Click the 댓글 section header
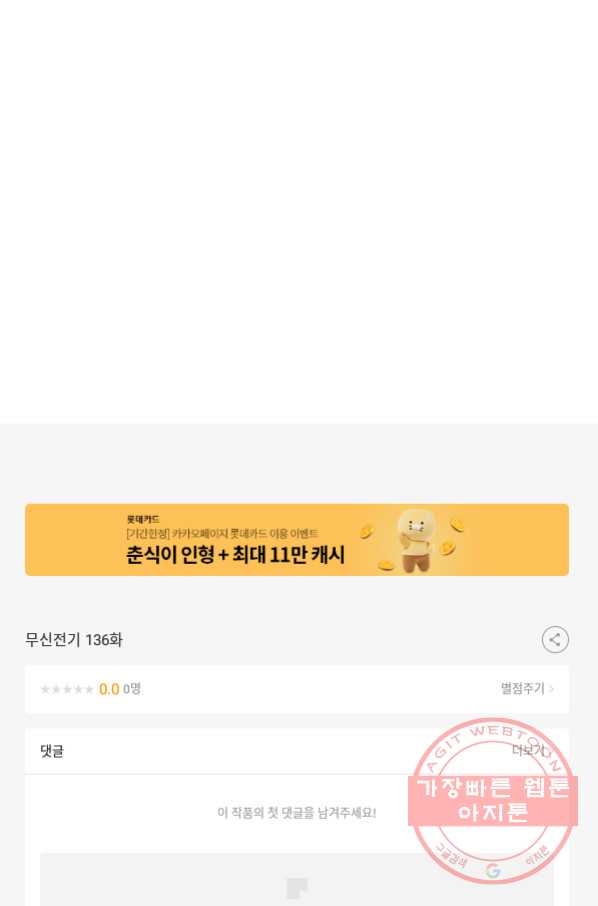This screenshot has height=906, width=598. tap(52, 751)
